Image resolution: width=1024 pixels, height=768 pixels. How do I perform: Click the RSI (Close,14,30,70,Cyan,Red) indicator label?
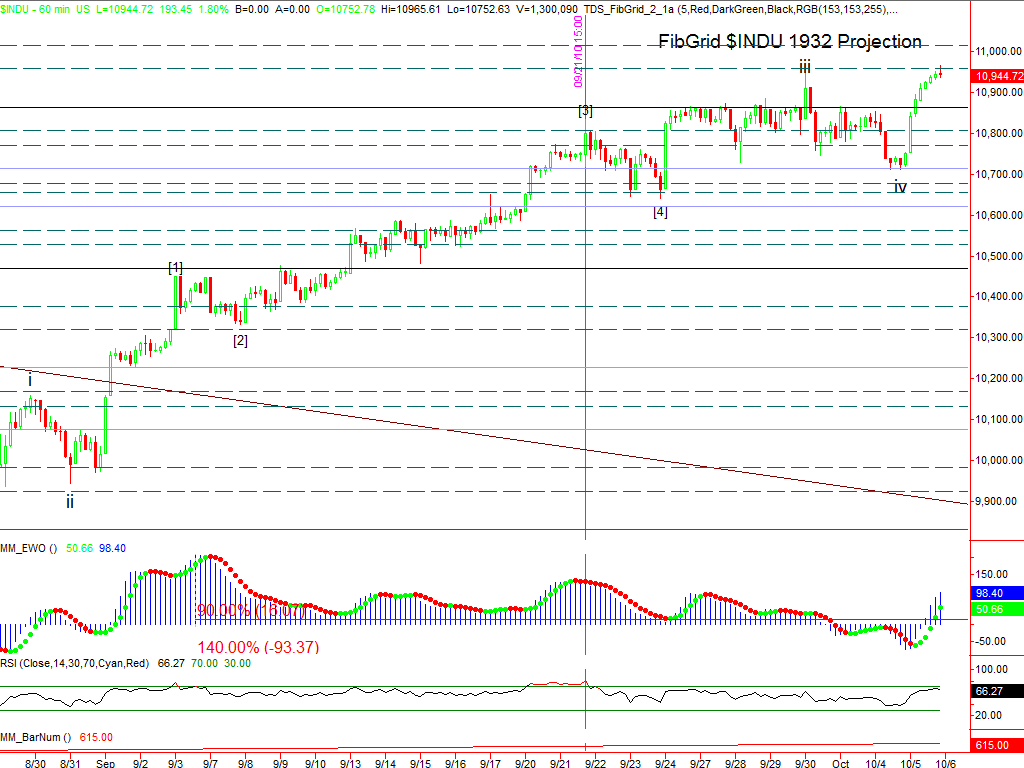[x=75, y=661]
